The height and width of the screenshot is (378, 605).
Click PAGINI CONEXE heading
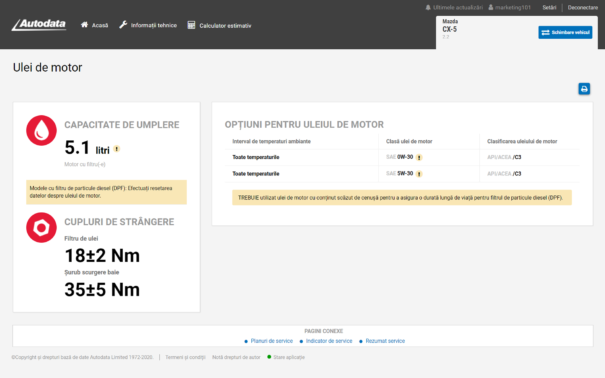pyautogui.click(x=323, y=331)
